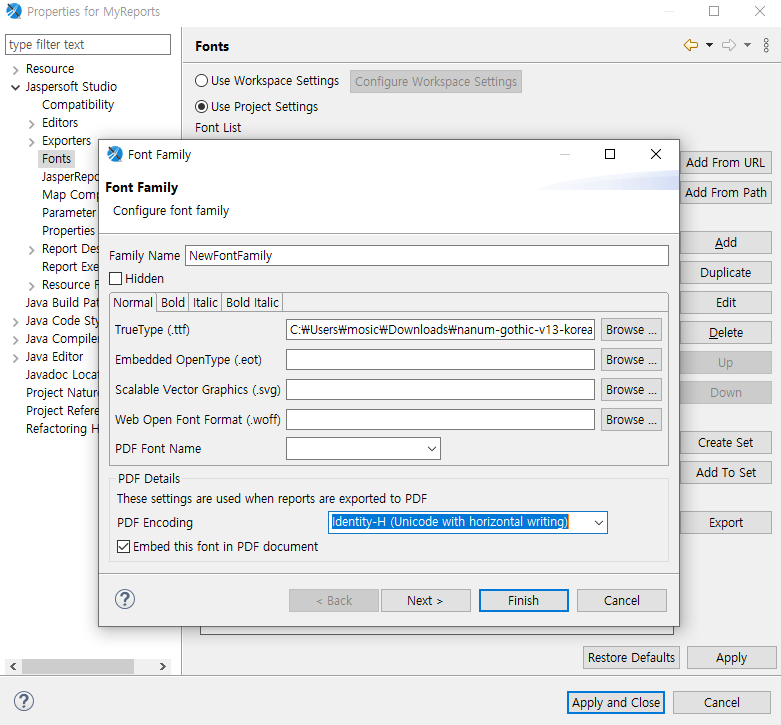This screenshot has width=781, height=725.
Task: Switch to the Italic font tab
Action: [205, 302]
